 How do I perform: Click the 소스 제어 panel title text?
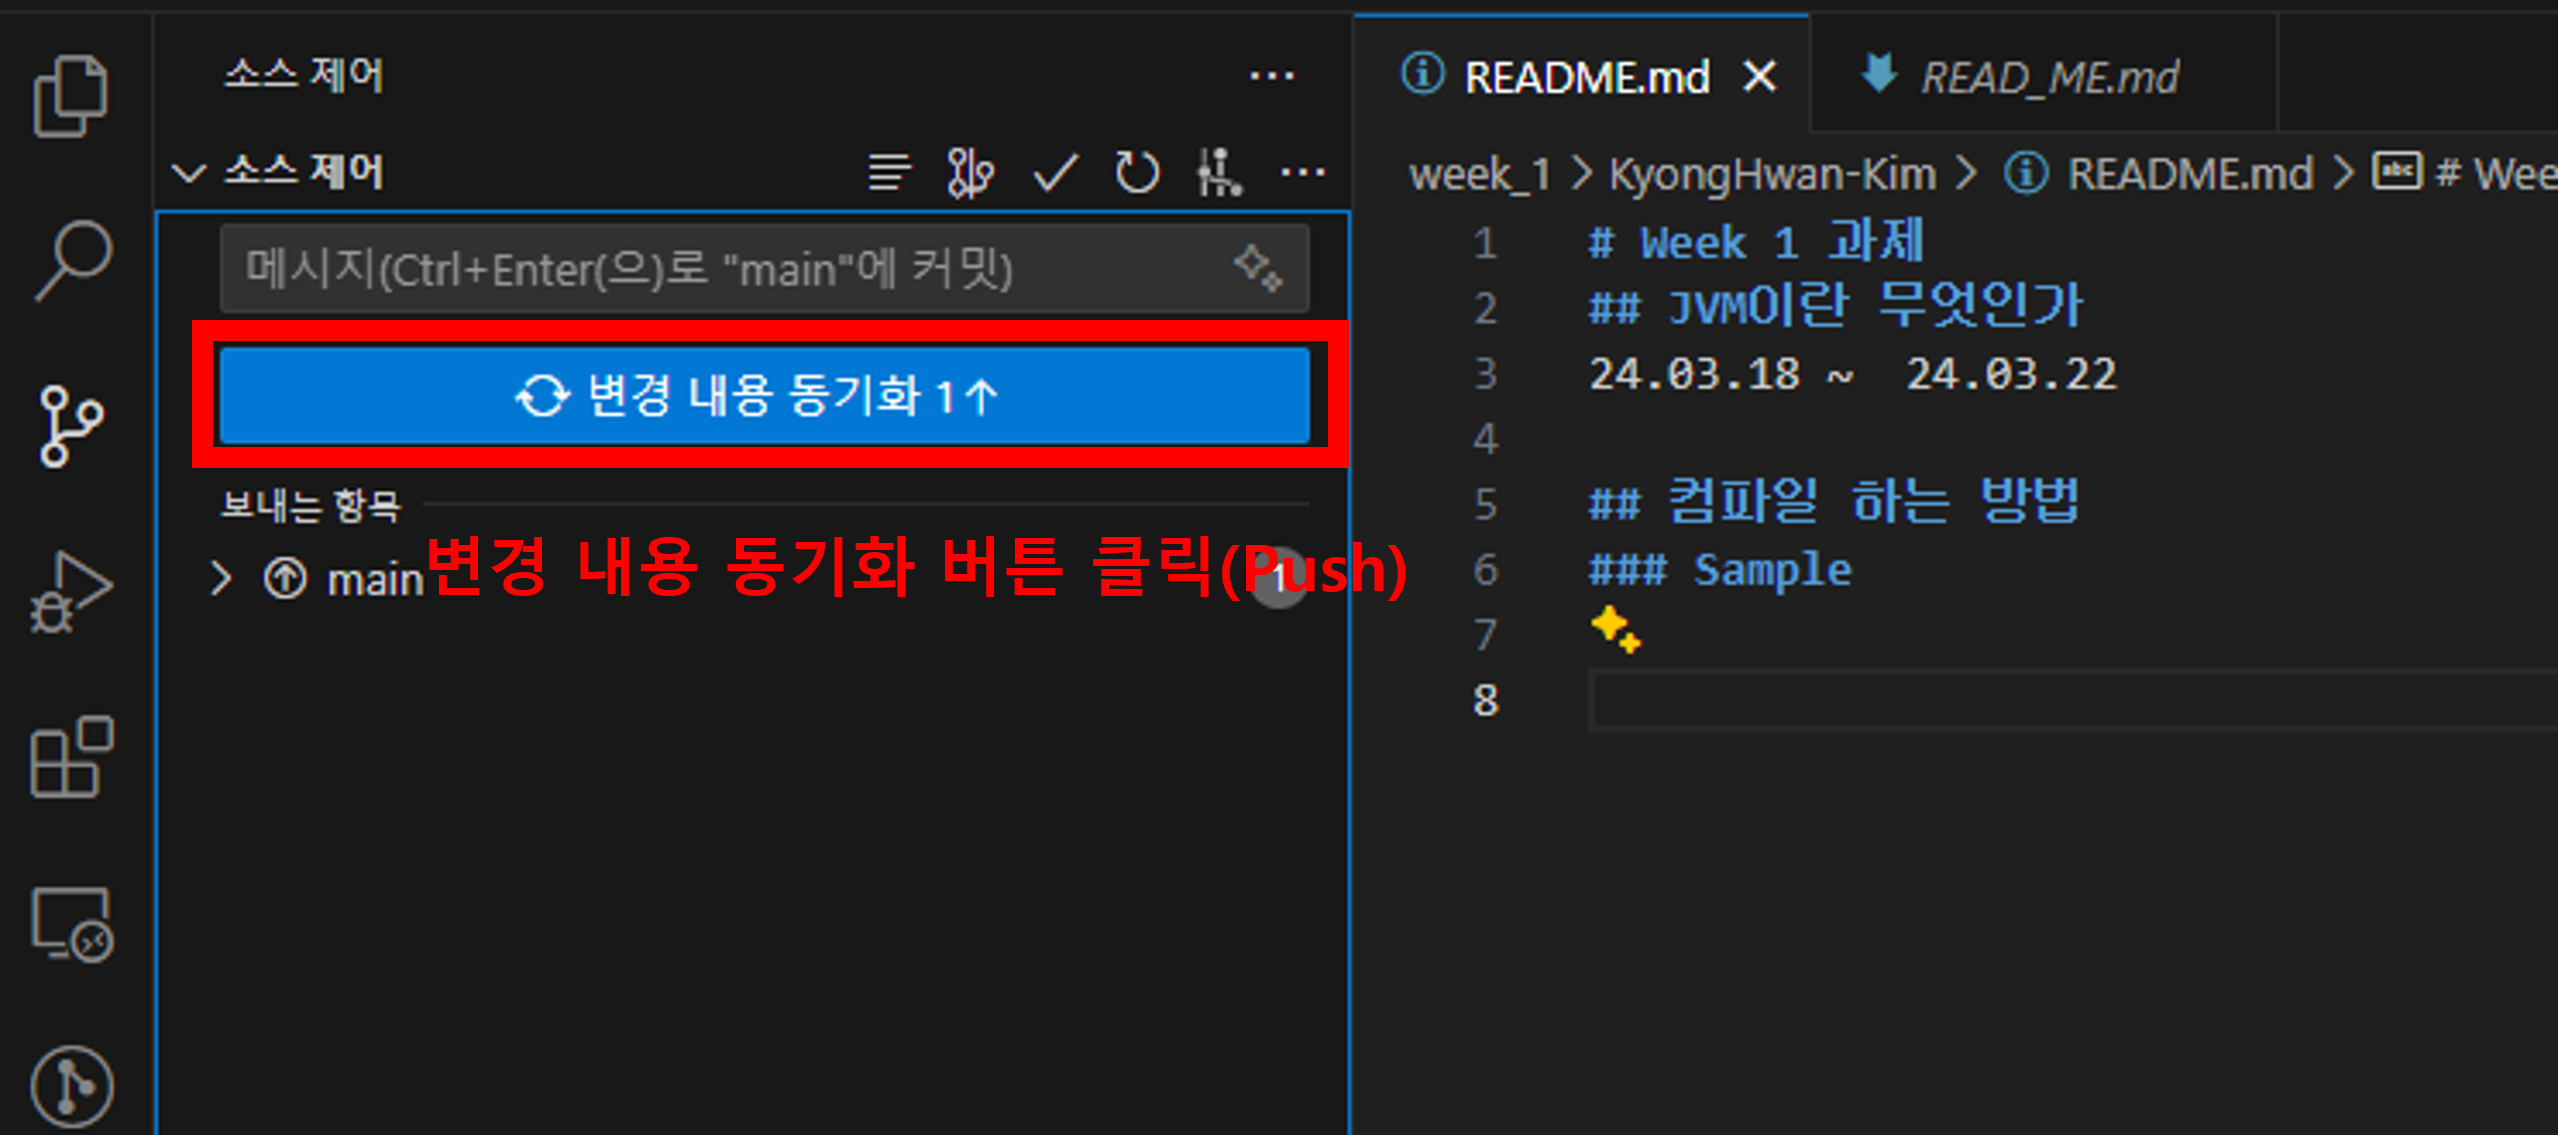tap(303, 75)
